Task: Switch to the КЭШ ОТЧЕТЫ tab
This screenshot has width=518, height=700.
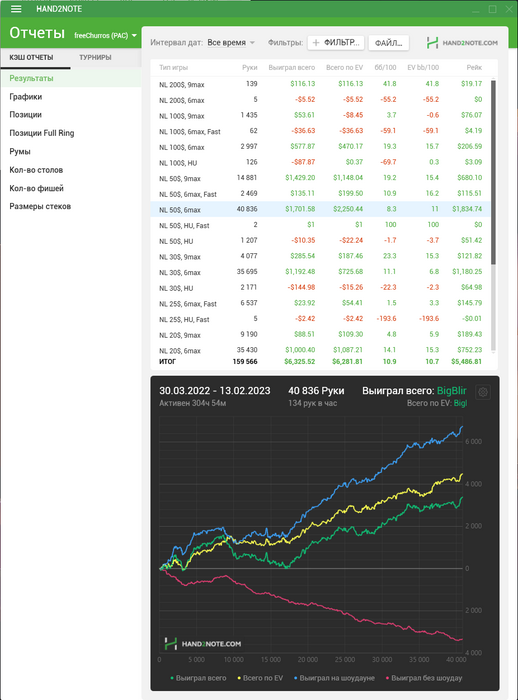Action: tap(31, 57)
